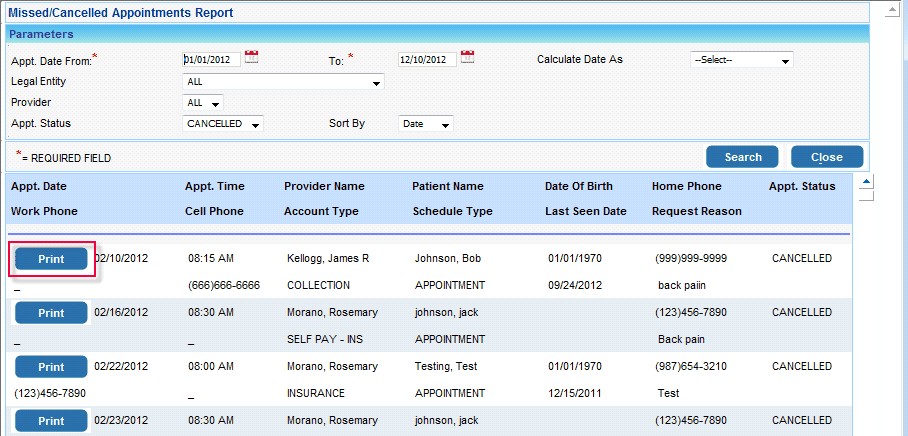Click results table scroll up arrow
Image resolution: width=908 pixels, height=436 pixels.
[866, 181]
